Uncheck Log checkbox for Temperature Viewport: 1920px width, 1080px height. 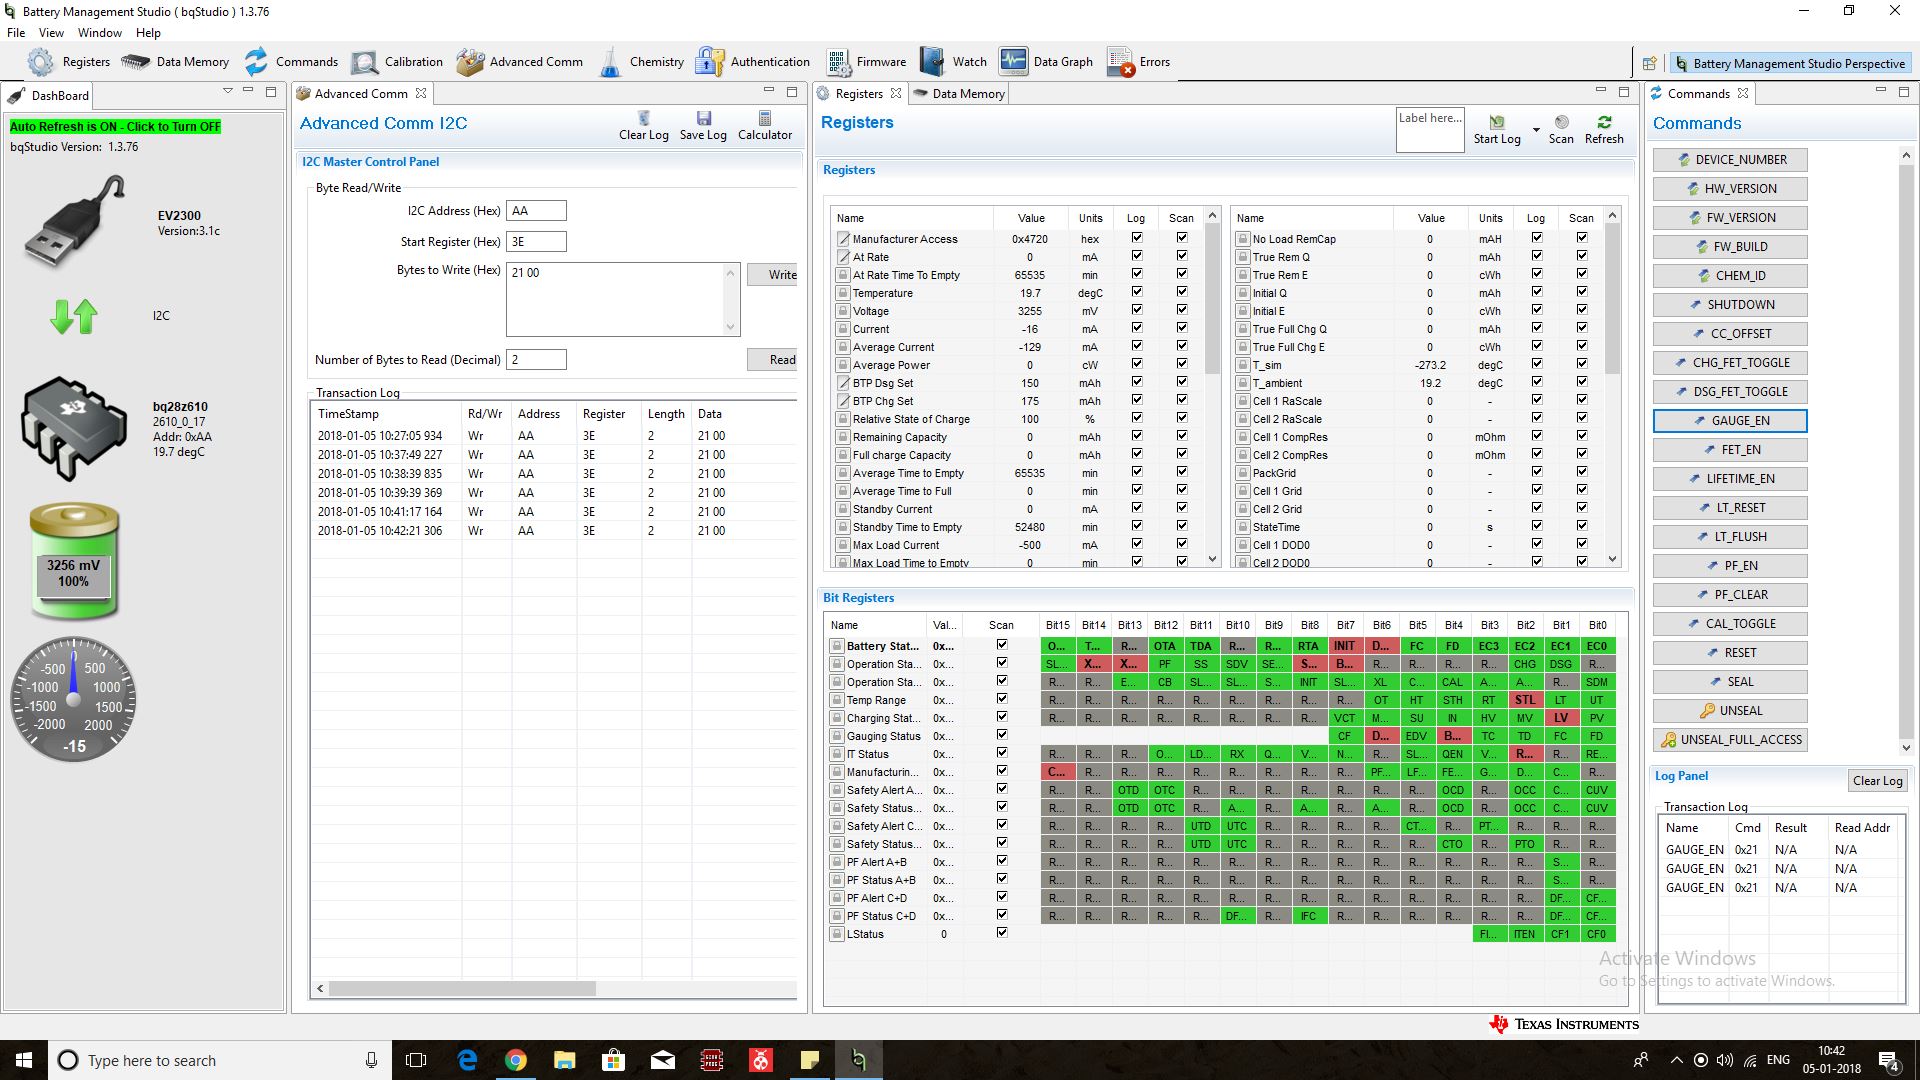pyautogui.click(x=1136, y=292)
